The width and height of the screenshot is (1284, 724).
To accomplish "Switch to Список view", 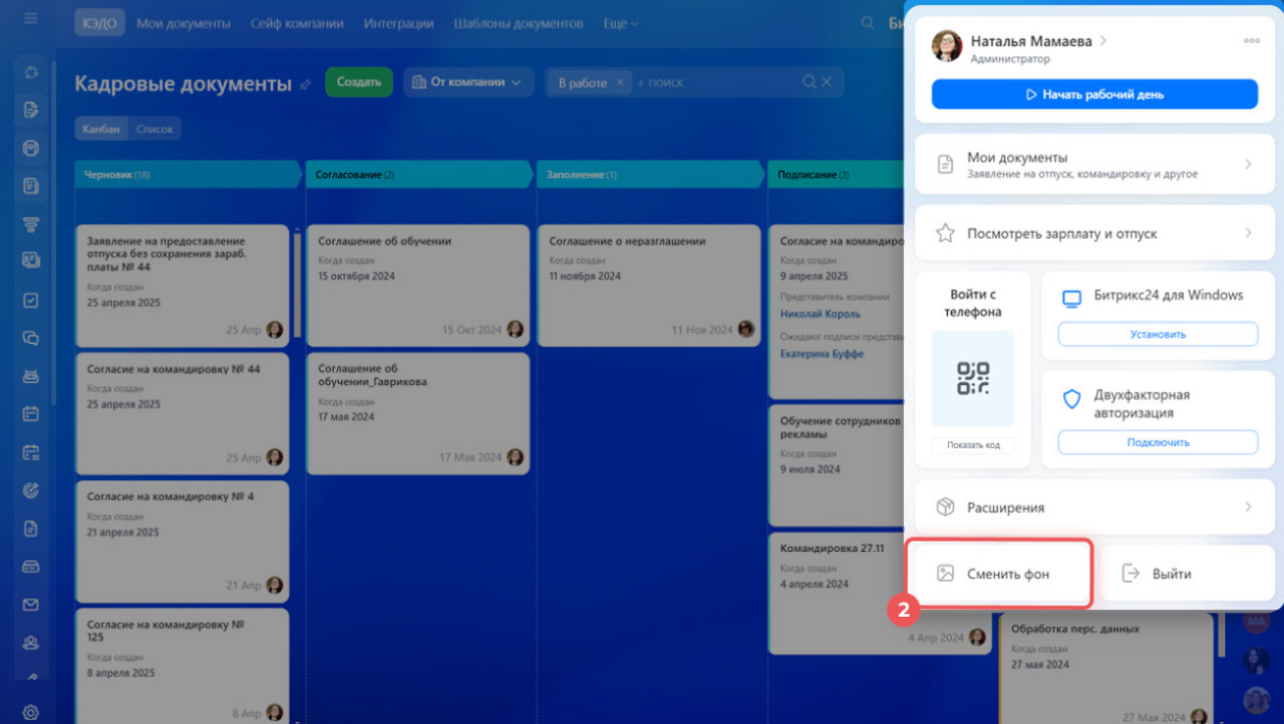I will pyautogui.click(x=155, y=129).
